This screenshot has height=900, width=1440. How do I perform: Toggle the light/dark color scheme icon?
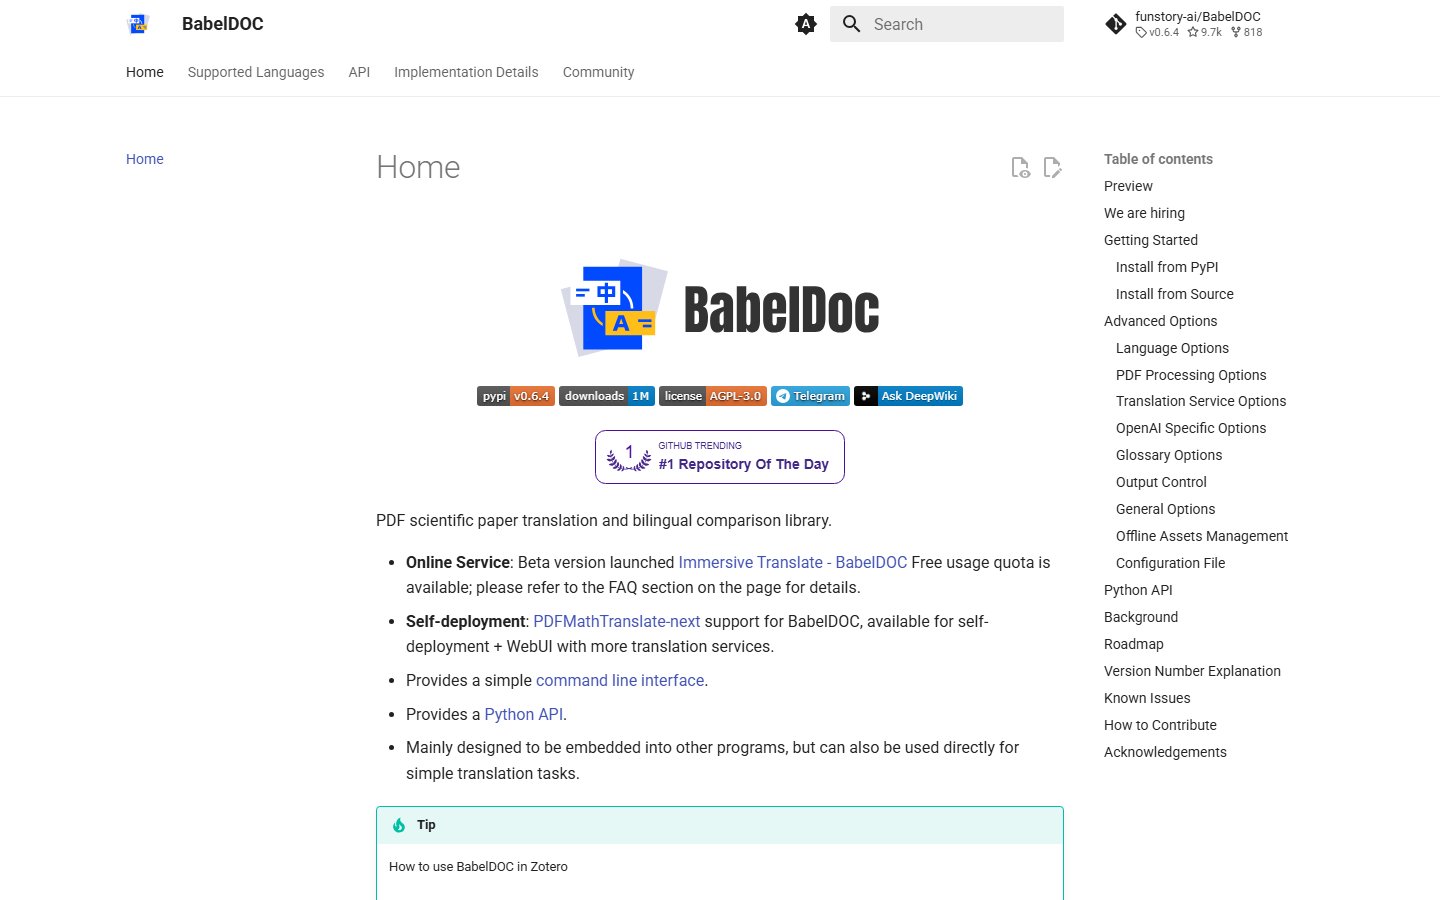(806, 24)
